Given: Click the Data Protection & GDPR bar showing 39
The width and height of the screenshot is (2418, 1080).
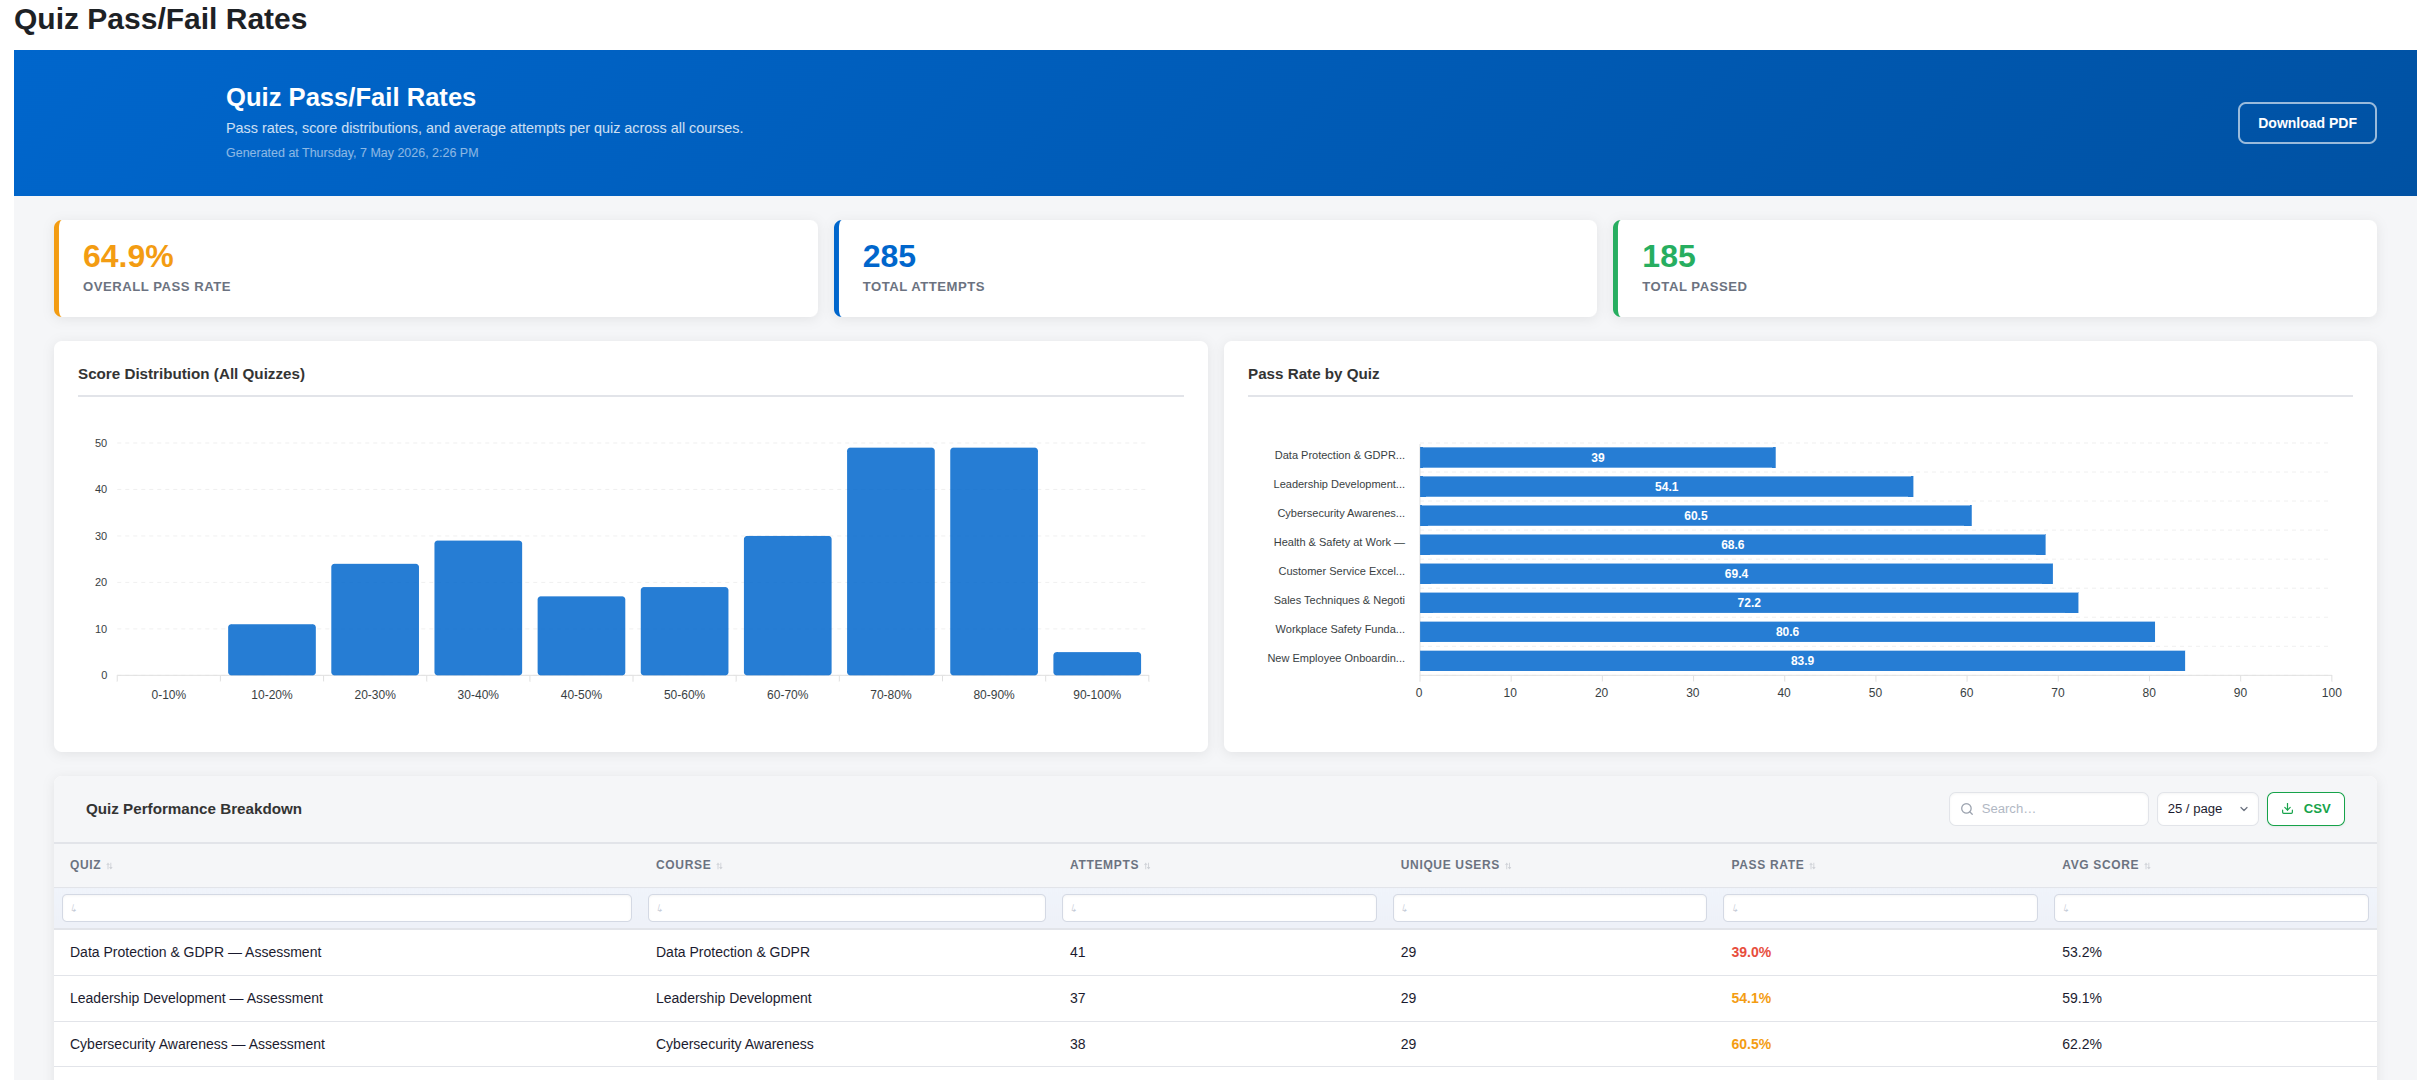Looking at the screenshot, I should pyautogui.click(x=1597, y=458).
